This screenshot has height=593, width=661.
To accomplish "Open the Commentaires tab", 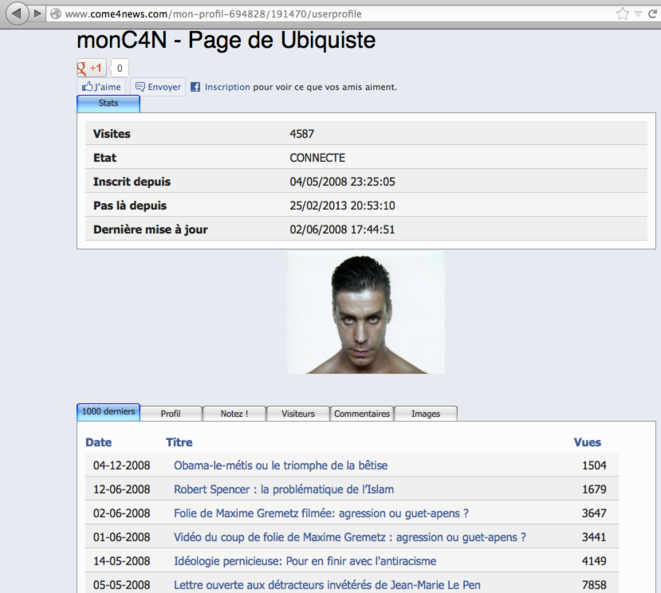I will pos(362,413).
